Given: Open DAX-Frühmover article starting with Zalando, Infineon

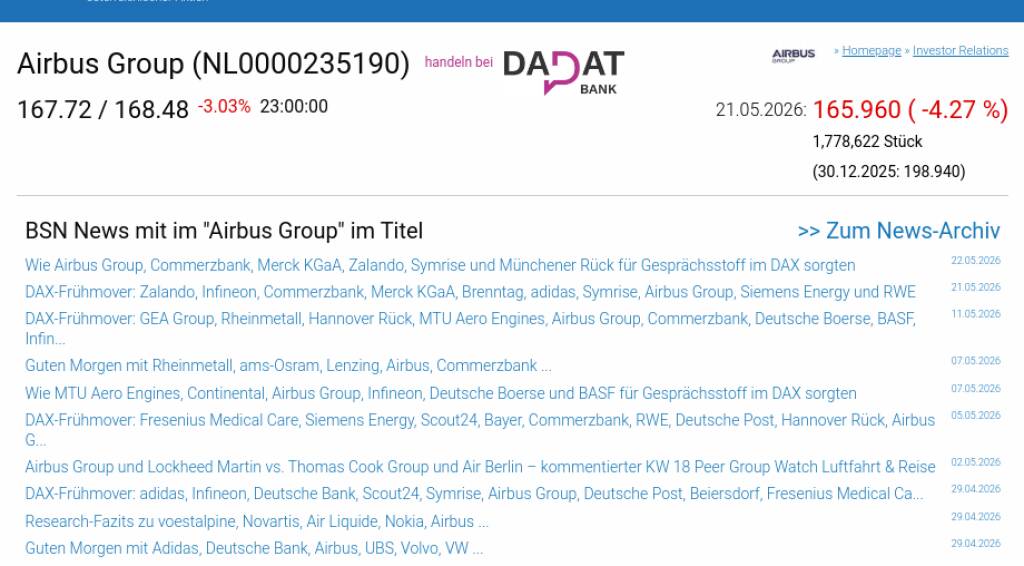Looking at the screenshot, I should click(470, 292).
